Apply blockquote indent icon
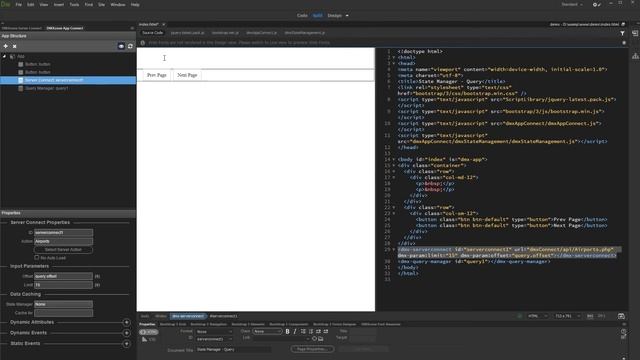The width and height of the screenshot is (640, 360). click(326, 331)
